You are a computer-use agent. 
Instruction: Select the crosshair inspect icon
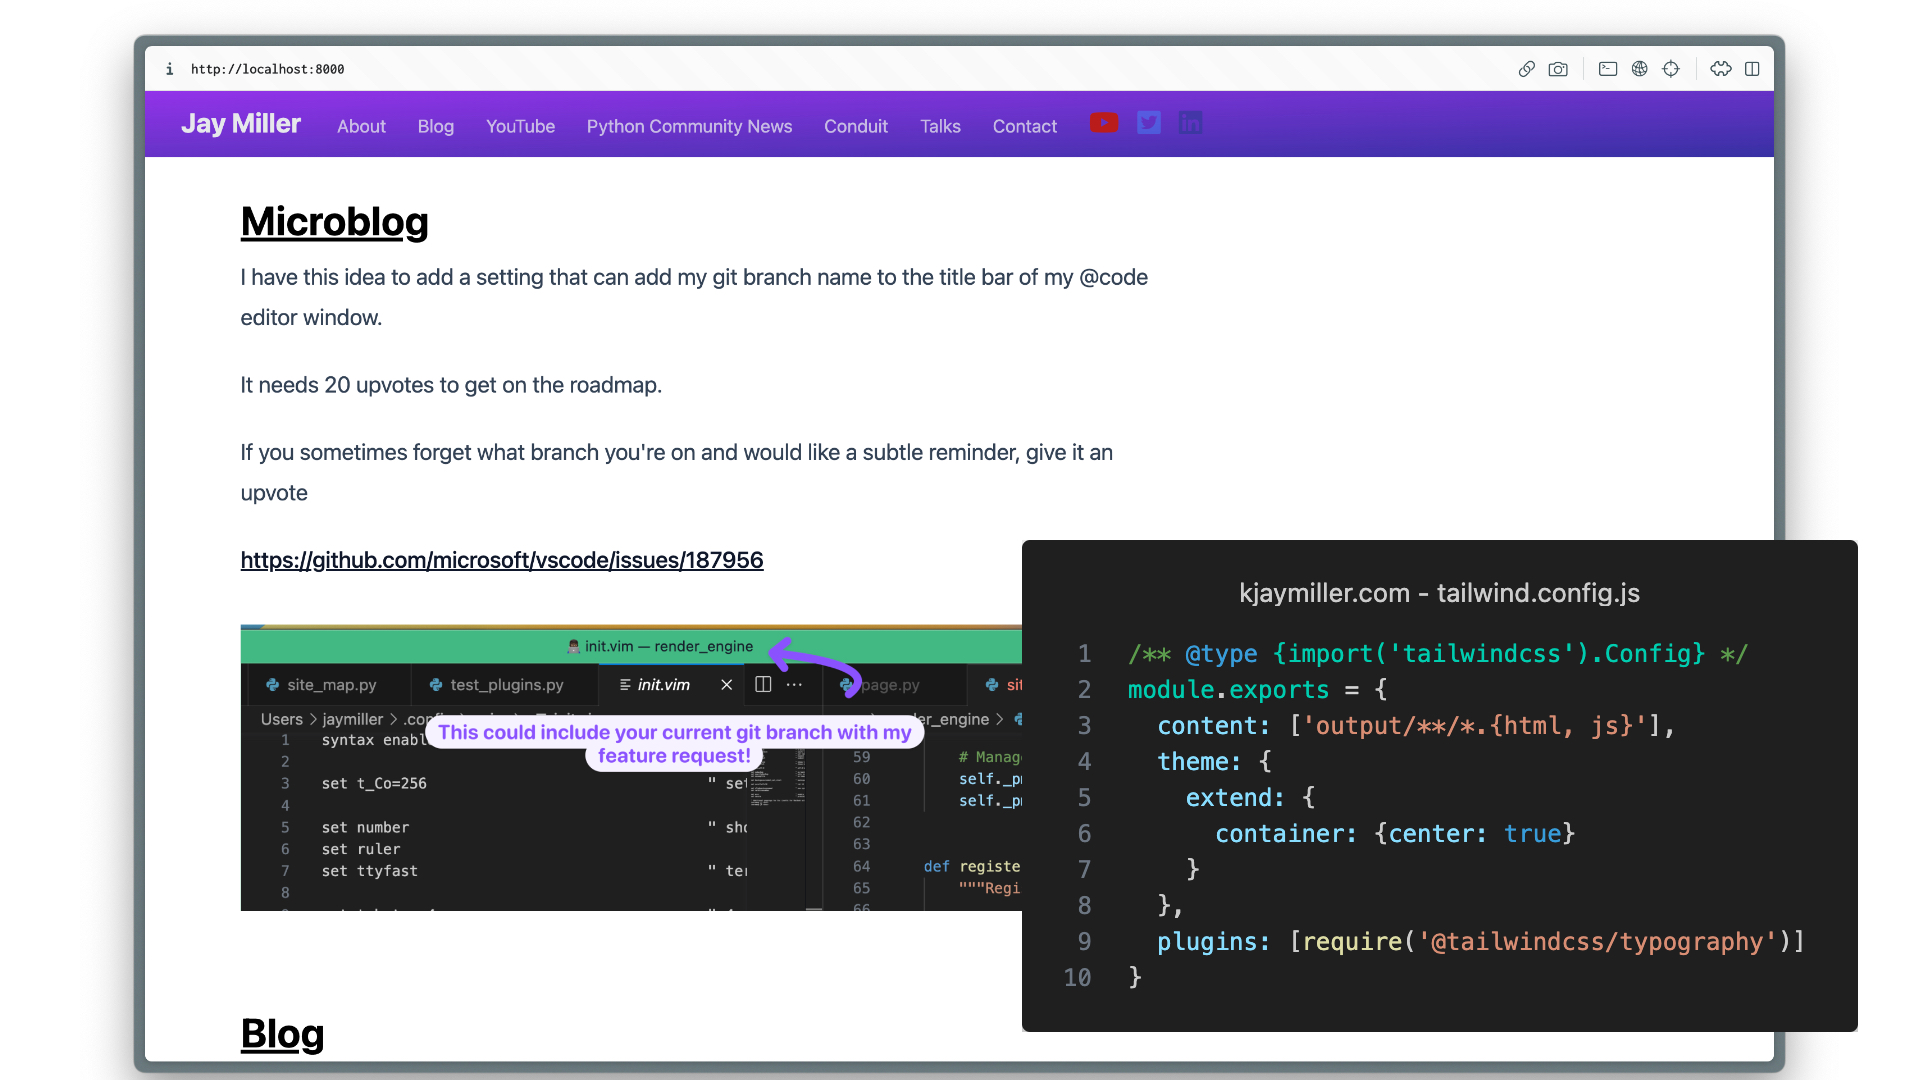tap(1671, 69)
